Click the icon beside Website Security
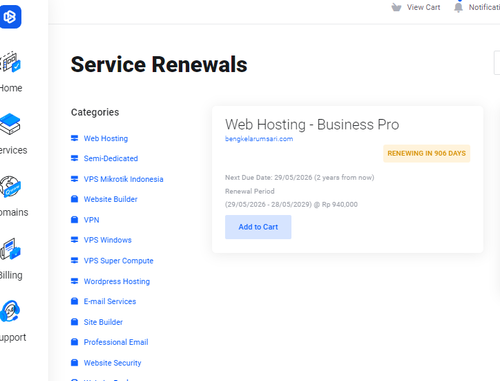Viewport: 500px width, 381px height. [x=74, y=363]
